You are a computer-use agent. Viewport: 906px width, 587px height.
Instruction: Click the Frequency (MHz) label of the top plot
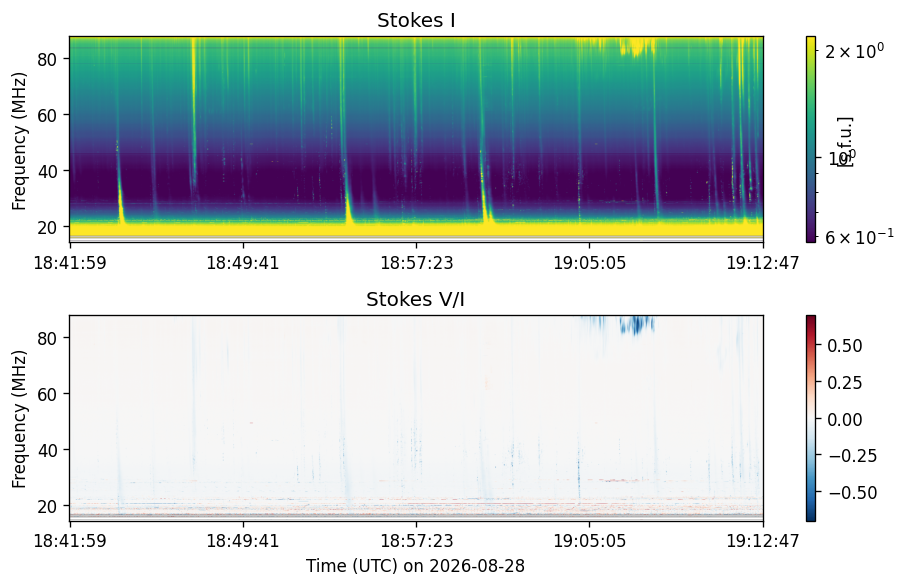tap(19, 141)
